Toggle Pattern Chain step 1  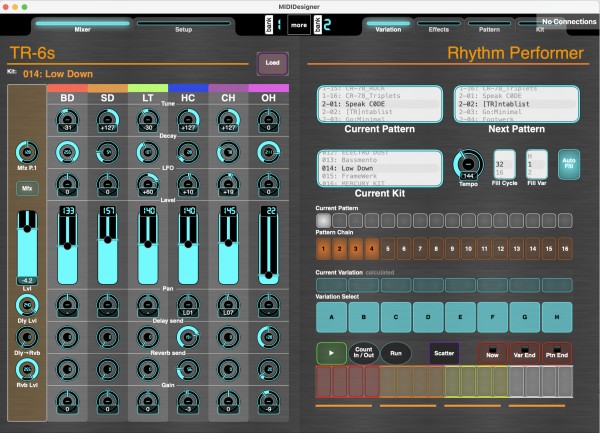tap(323, 249)
